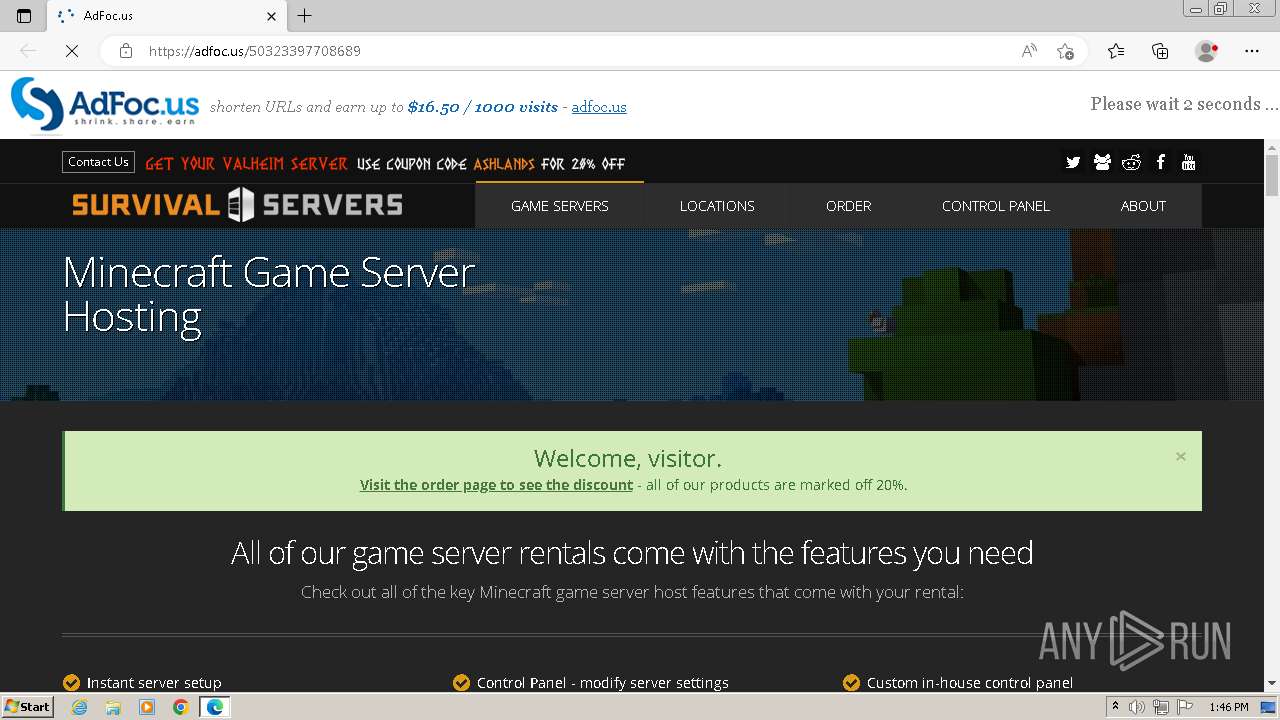
Task: Close the AdFoc.us tab
Action: [x=271, y=16]
